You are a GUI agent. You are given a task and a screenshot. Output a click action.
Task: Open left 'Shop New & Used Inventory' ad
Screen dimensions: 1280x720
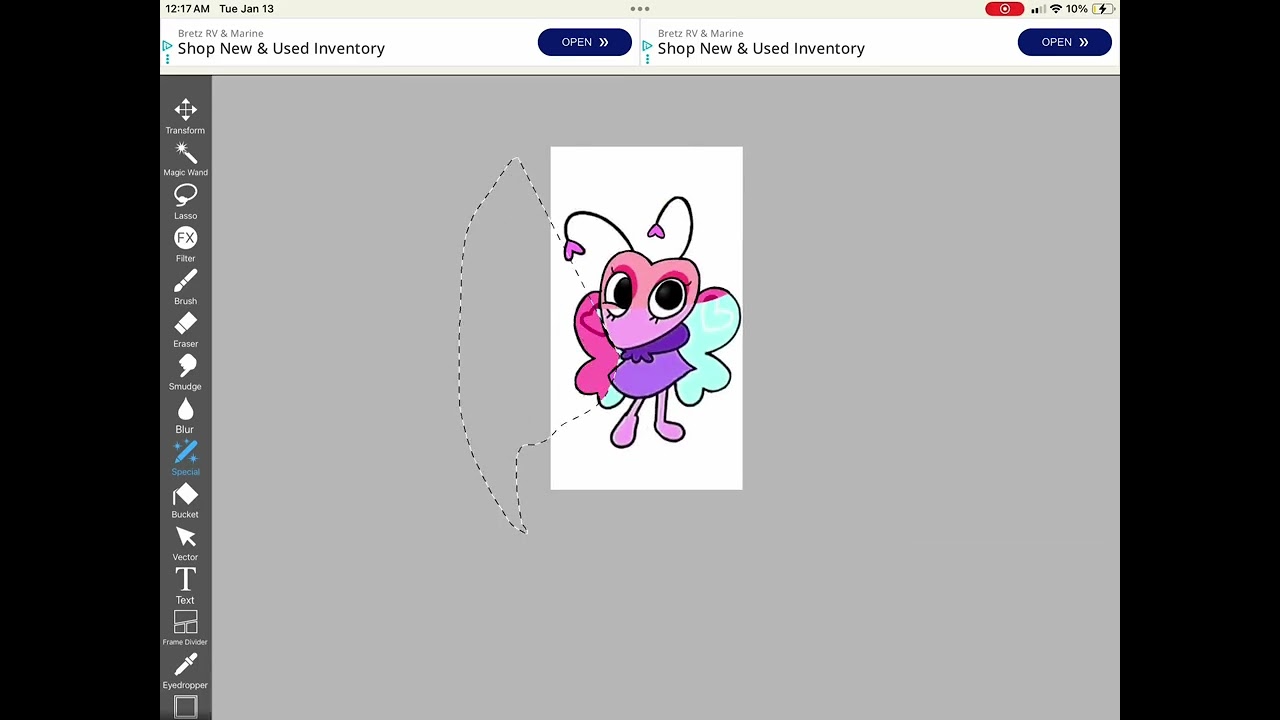click(281, 48)
